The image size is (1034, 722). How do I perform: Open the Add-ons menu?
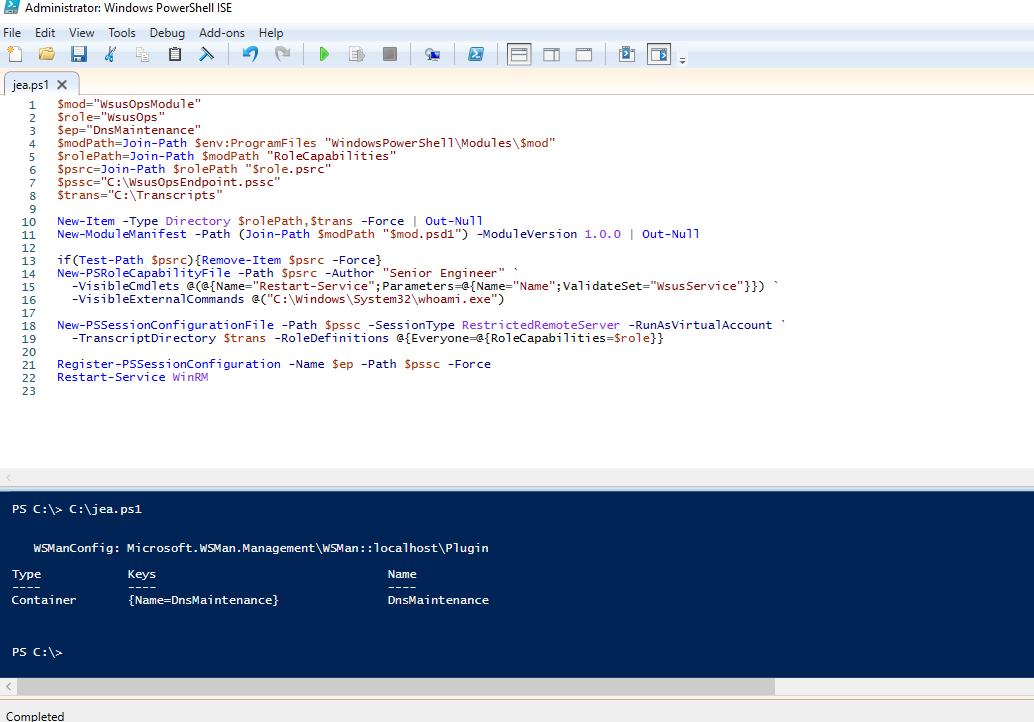pos(222,33)
